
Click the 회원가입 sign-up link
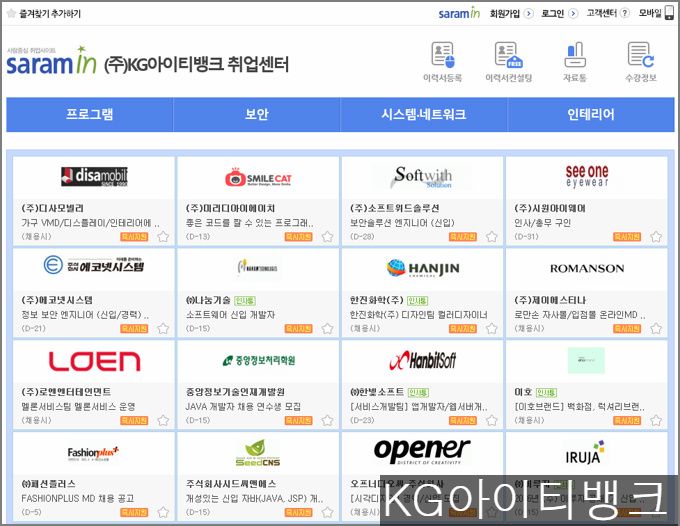504,13
